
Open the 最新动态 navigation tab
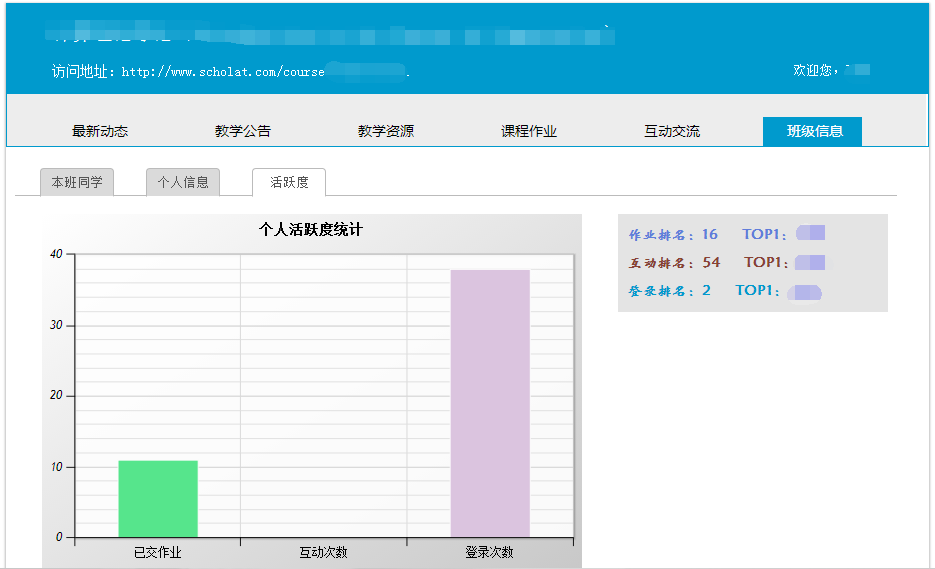coord(100,131)
